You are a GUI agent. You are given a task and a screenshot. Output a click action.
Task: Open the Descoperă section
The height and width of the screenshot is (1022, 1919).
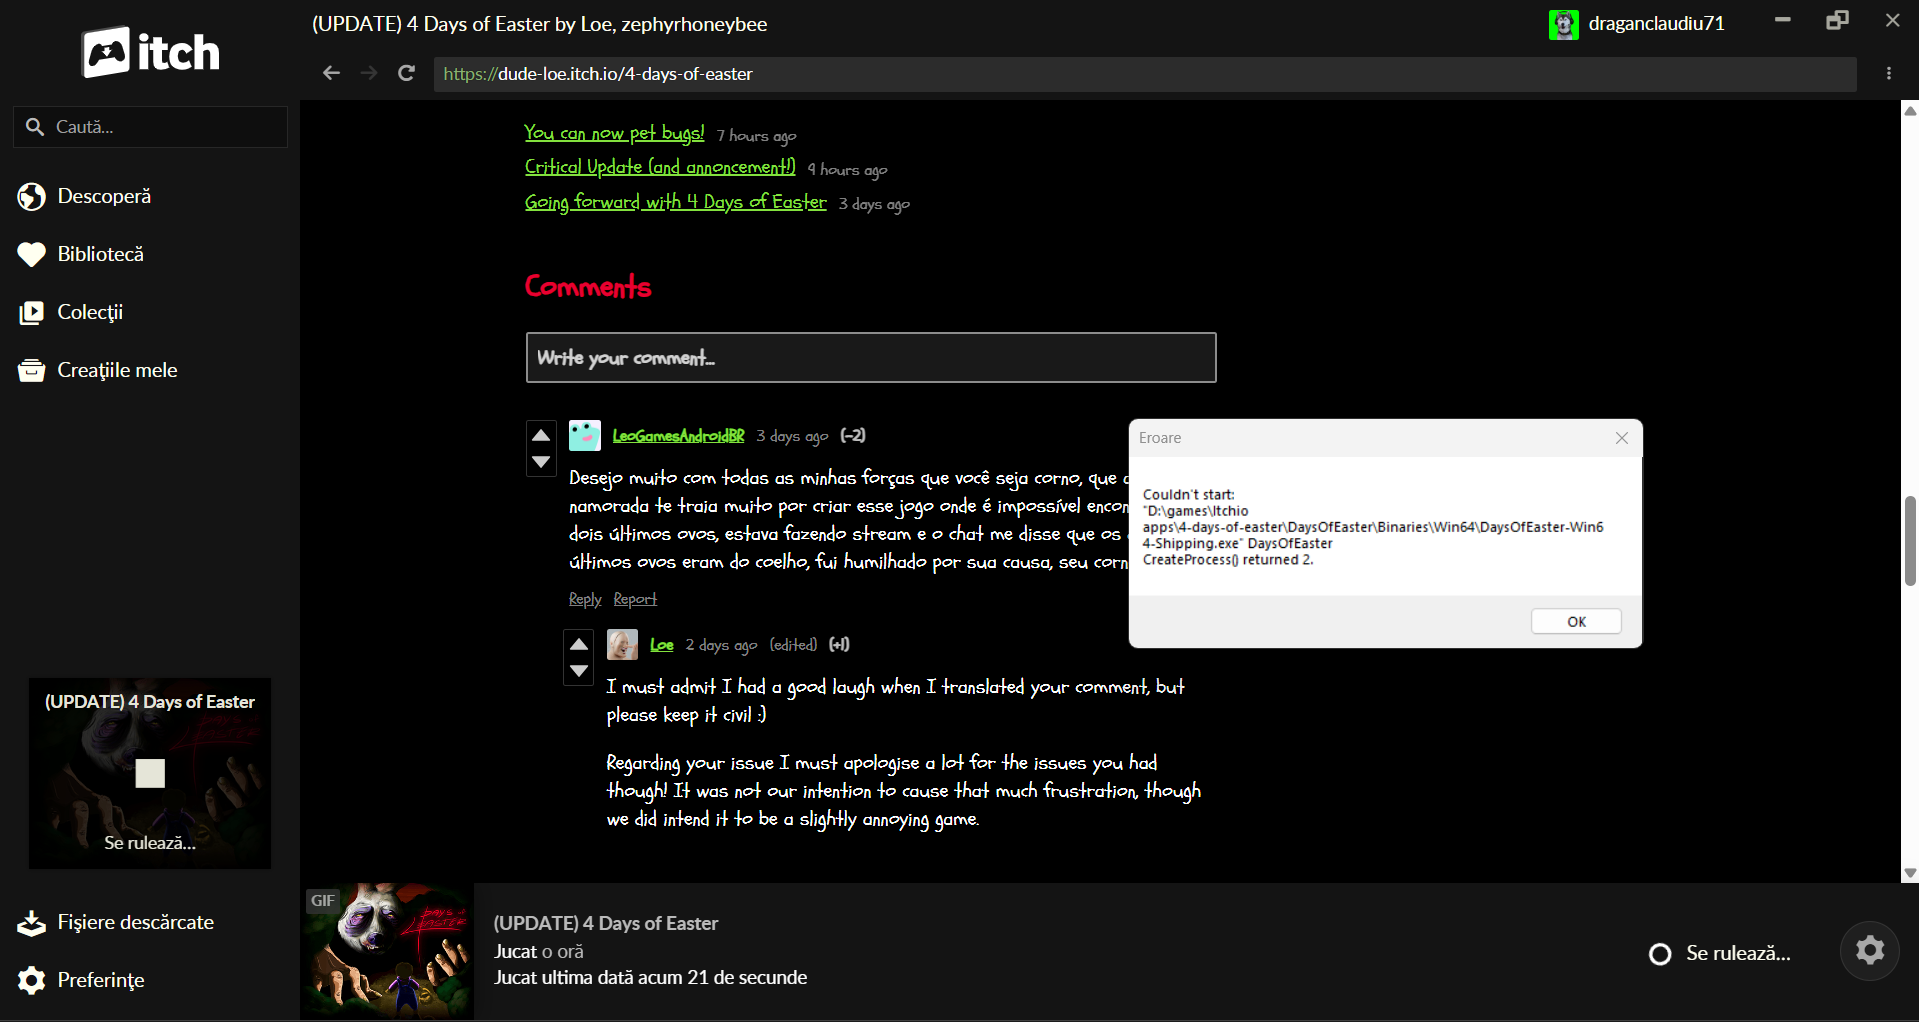point(104,196)
